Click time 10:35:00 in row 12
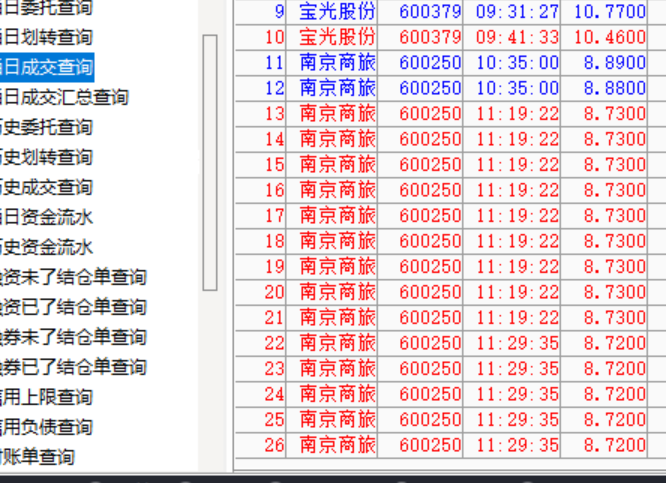 point(517,88)
